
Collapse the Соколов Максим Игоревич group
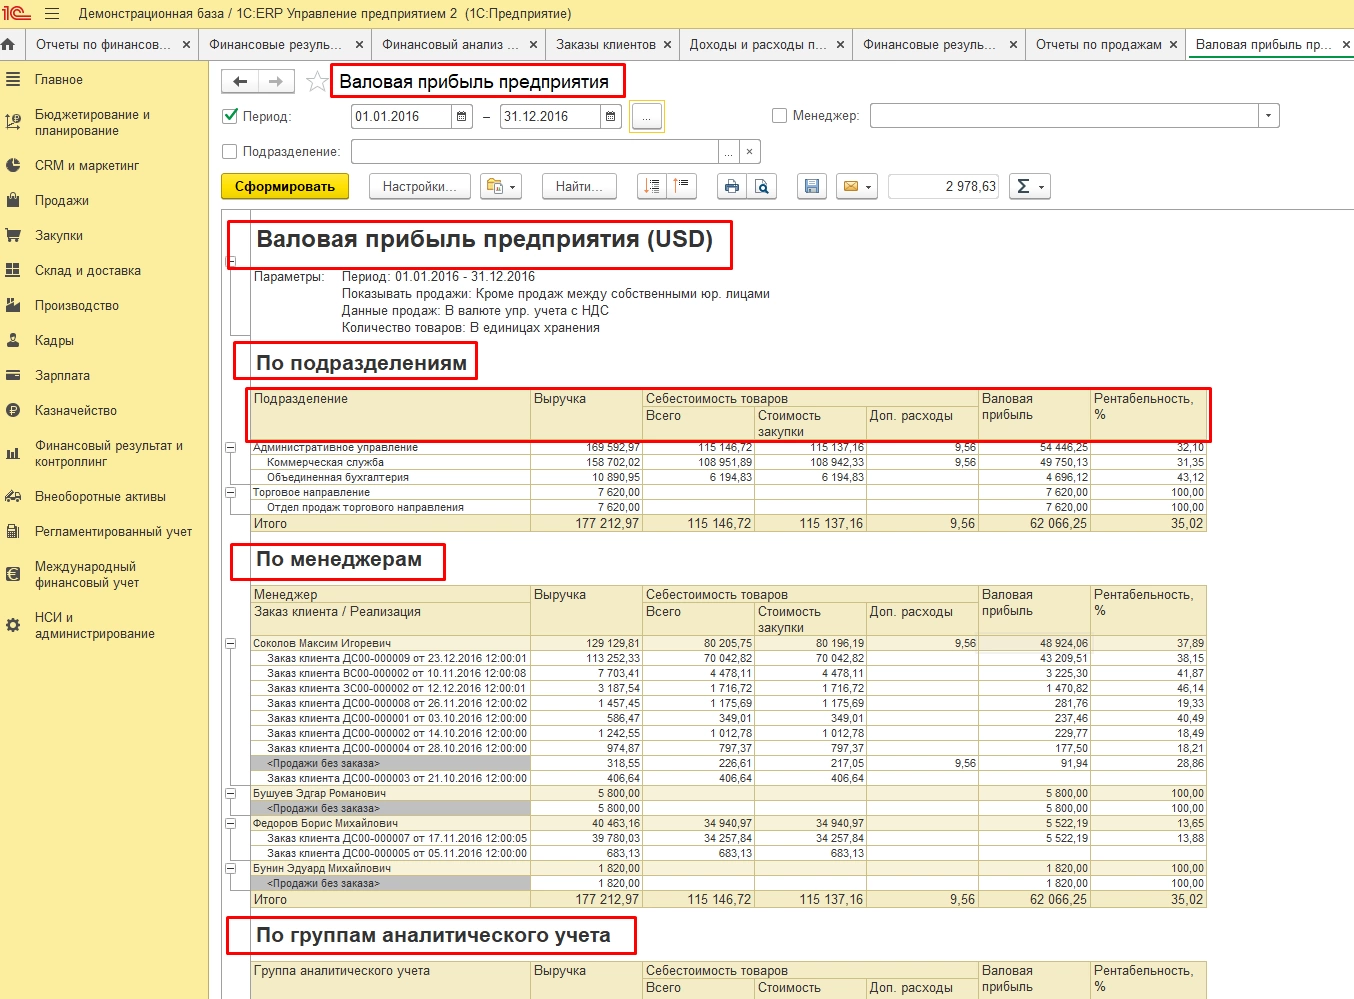point(231,644)
